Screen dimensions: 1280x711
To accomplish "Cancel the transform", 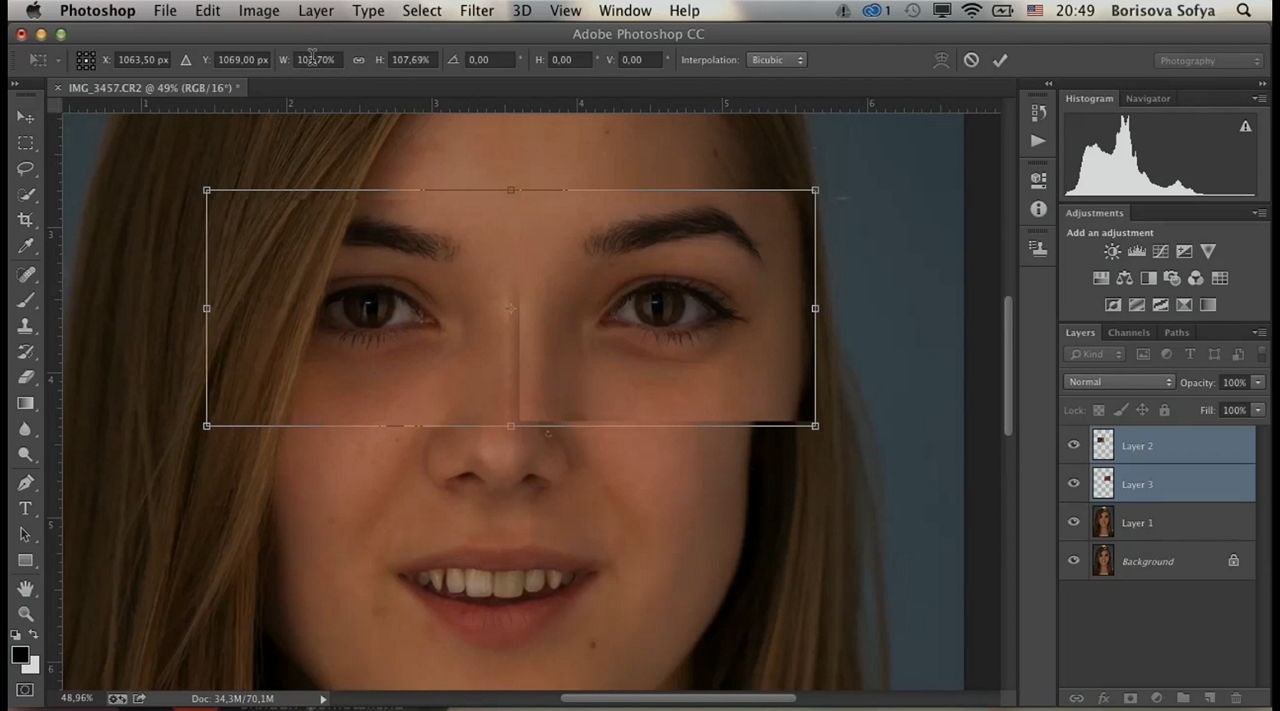I will click(x=971, y=60).
